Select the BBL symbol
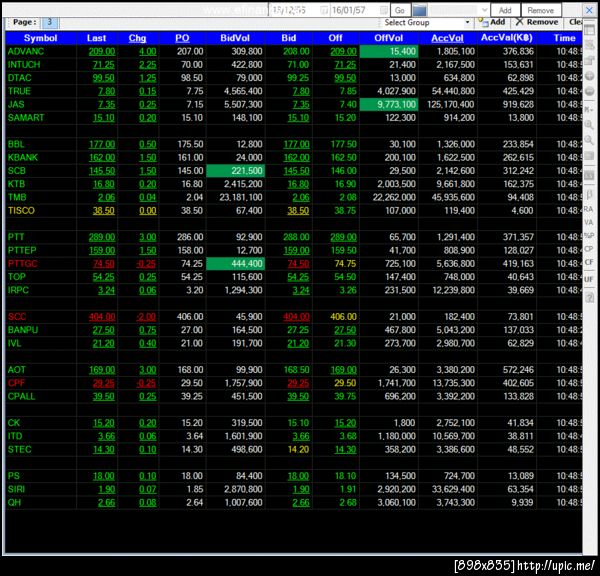Image resolution: width=600 pixels, height=576 pixels. point(16,144)
